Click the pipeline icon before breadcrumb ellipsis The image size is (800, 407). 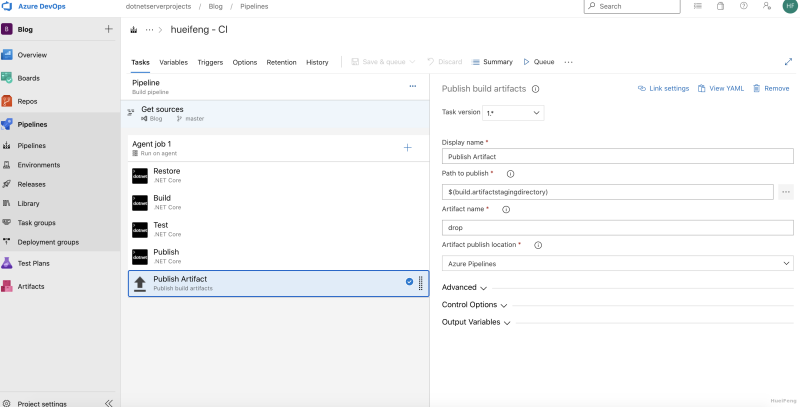click(x=134, y=30)
